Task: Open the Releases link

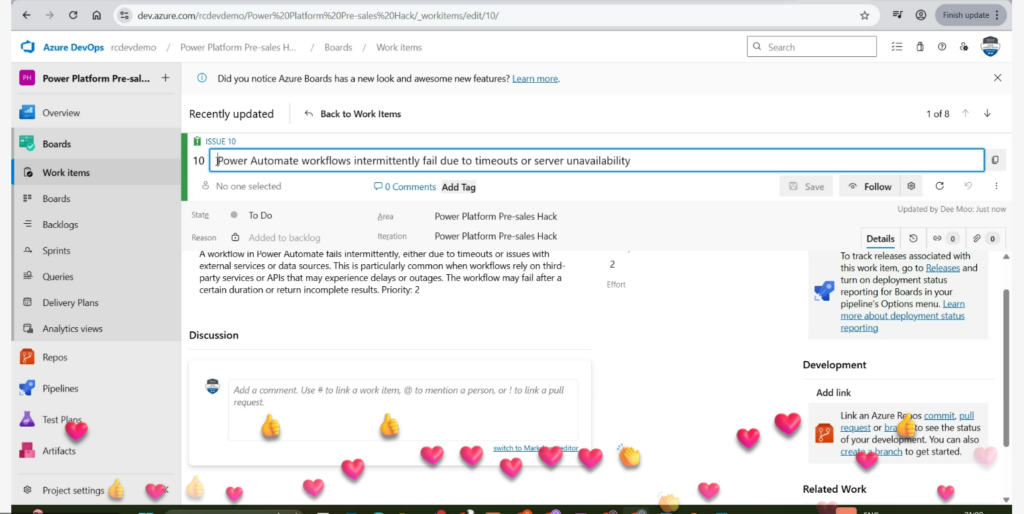Action: pyautogui.click(x=942, y=268)
